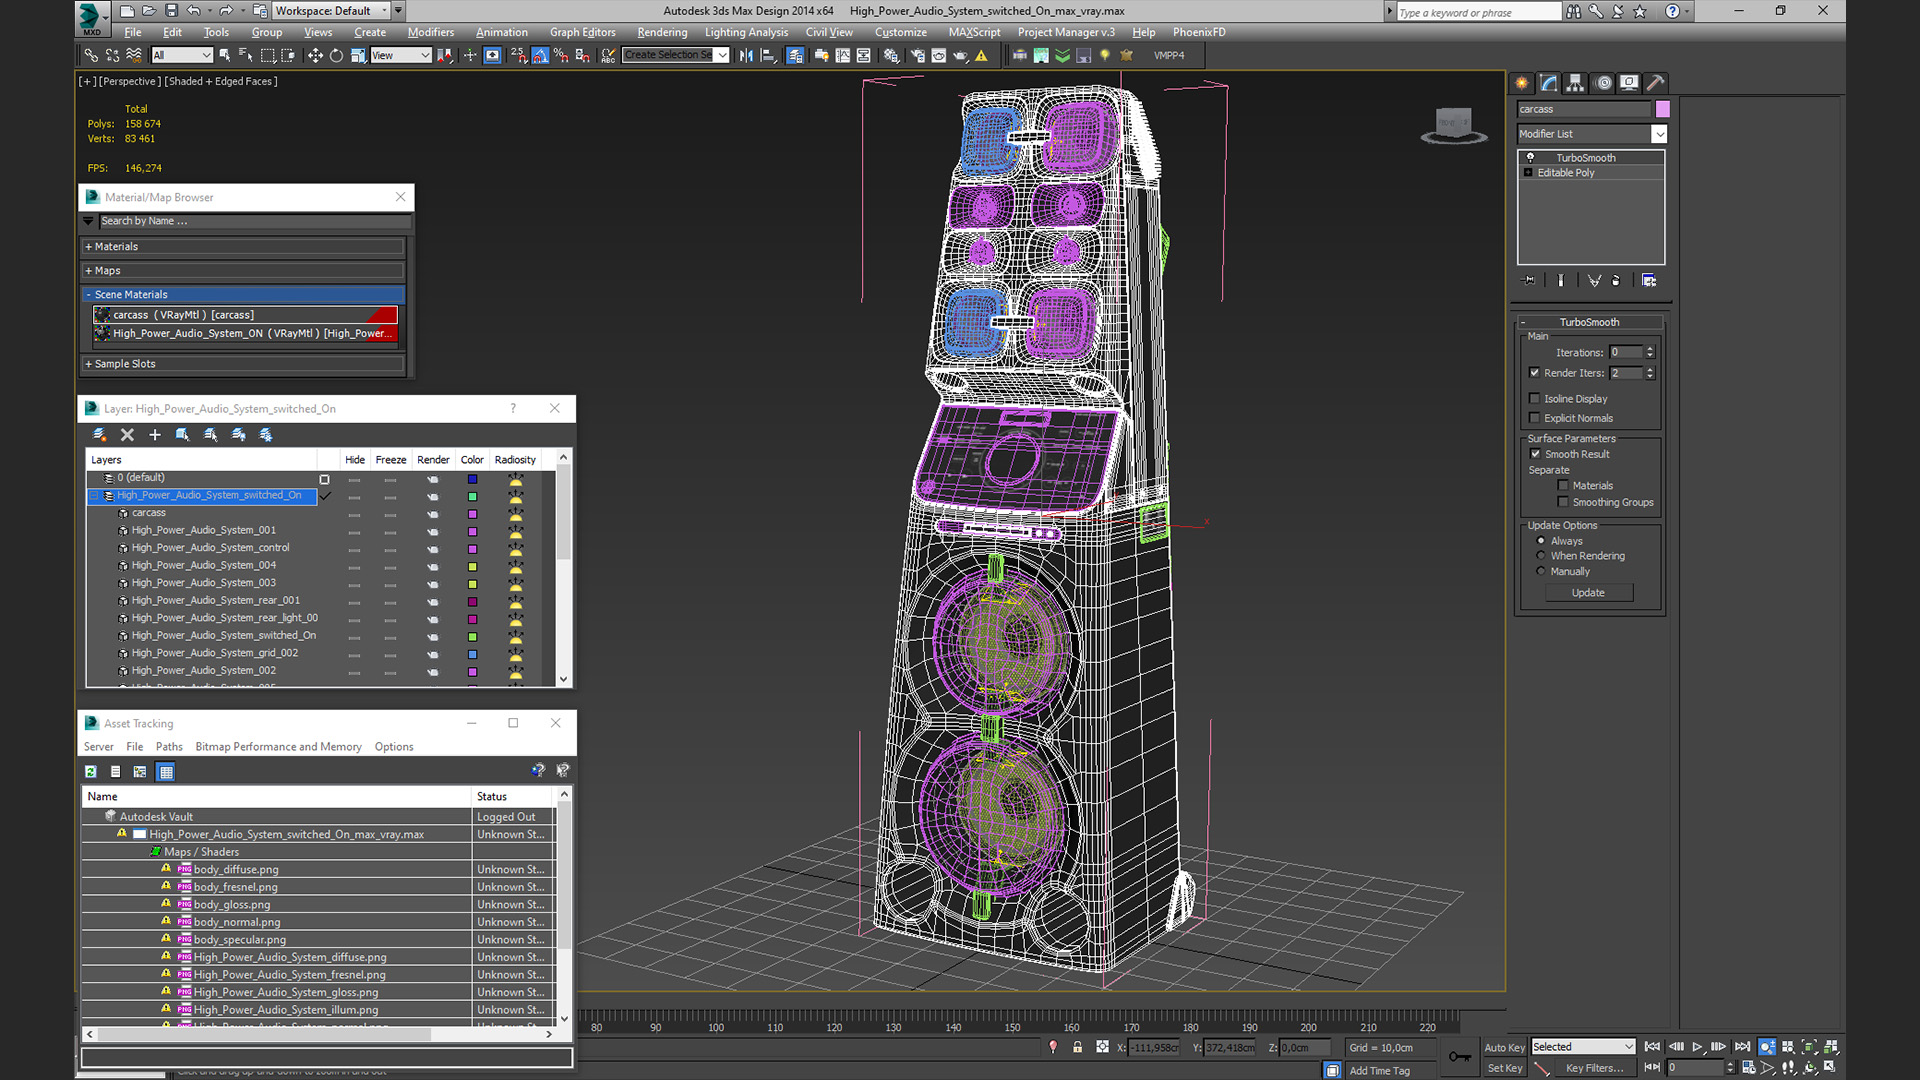Enable Render Iters checkbox in TurboSmooth
The image size is (1920, 1080).
click(x=1536, y=372)
